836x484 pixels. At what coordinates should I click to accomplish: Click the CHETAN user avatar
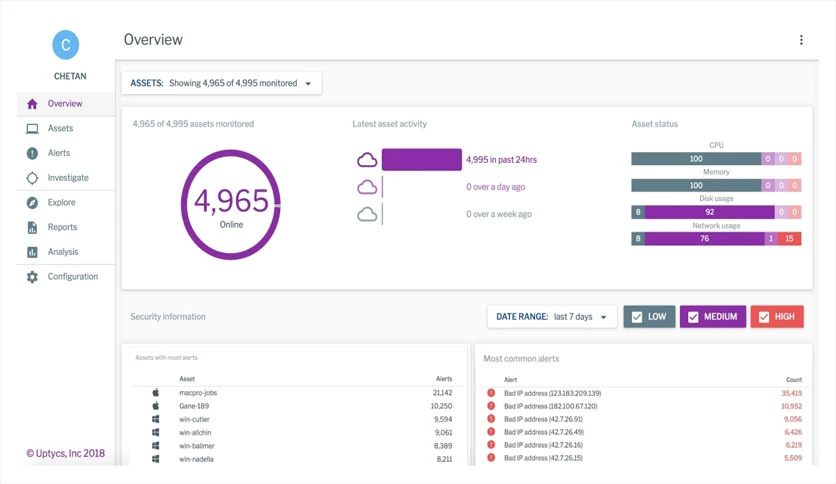tap(66, 45)
